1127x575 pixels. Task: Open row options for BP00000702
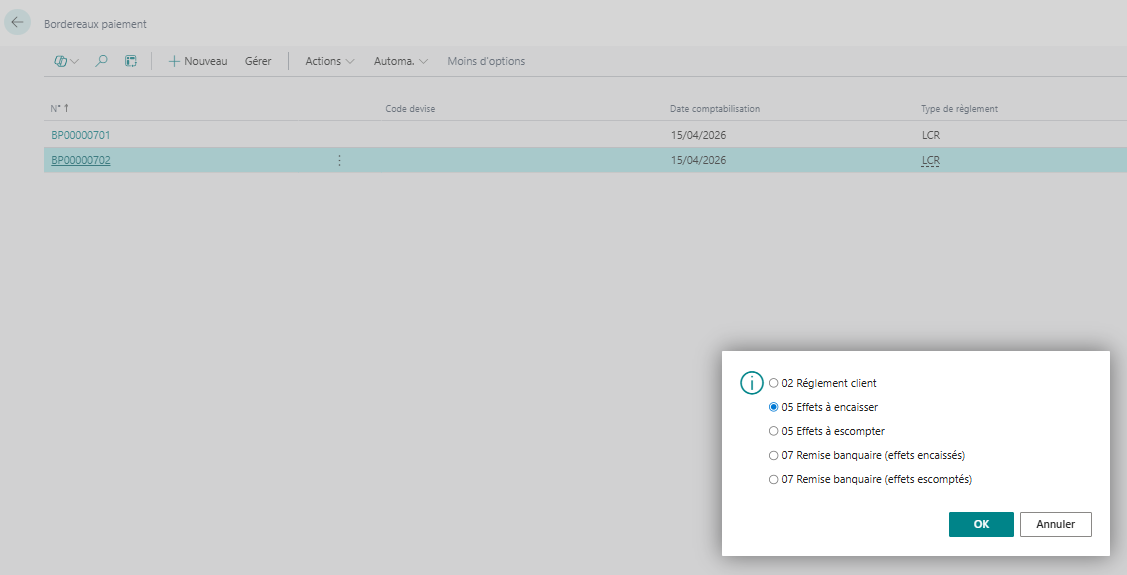(339, 160)
